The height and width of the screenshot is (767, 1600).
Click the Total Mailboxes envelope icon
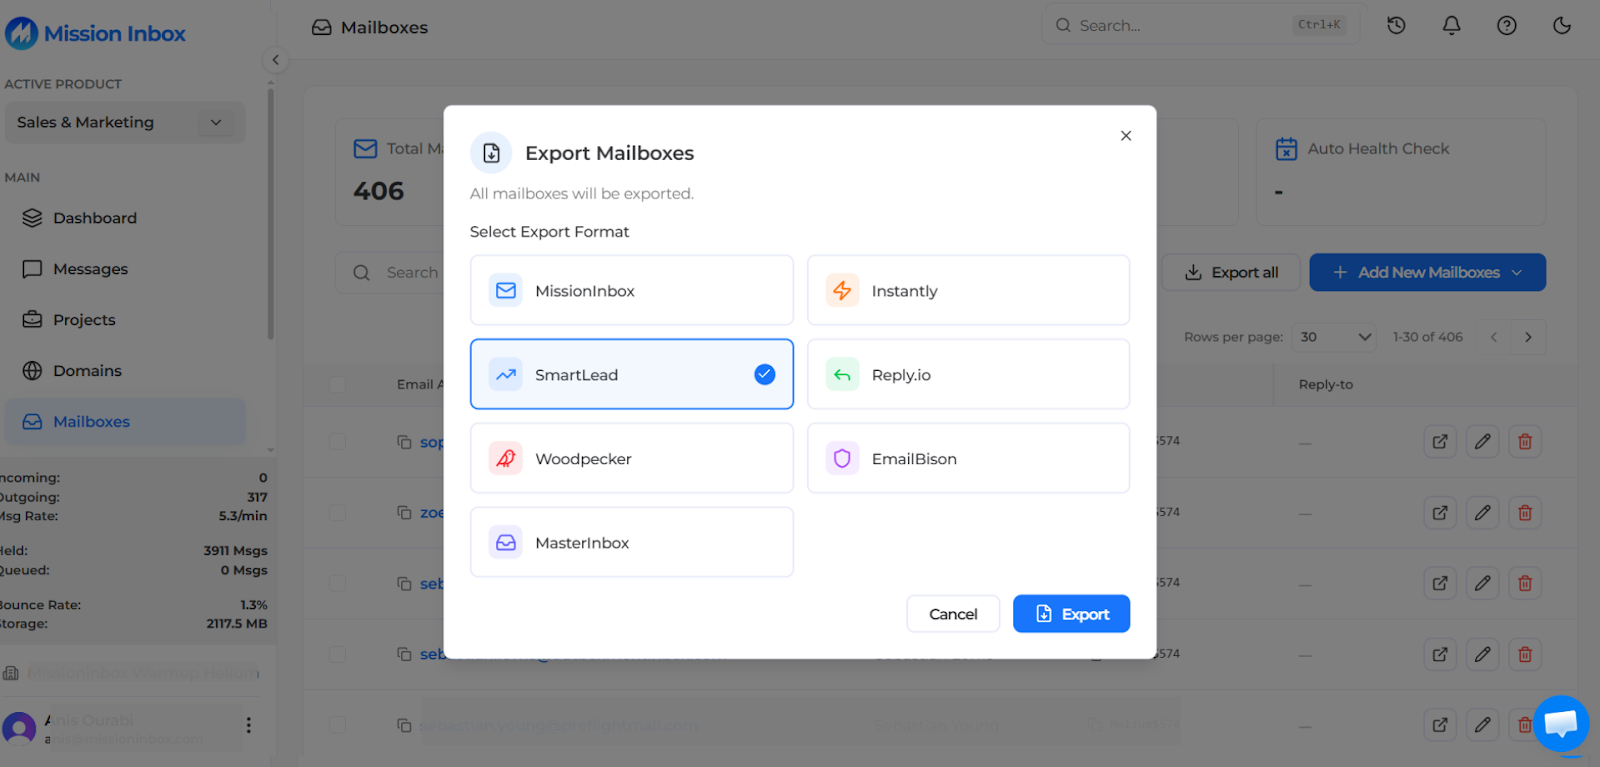pyautogui.click(x=366, y=148)
